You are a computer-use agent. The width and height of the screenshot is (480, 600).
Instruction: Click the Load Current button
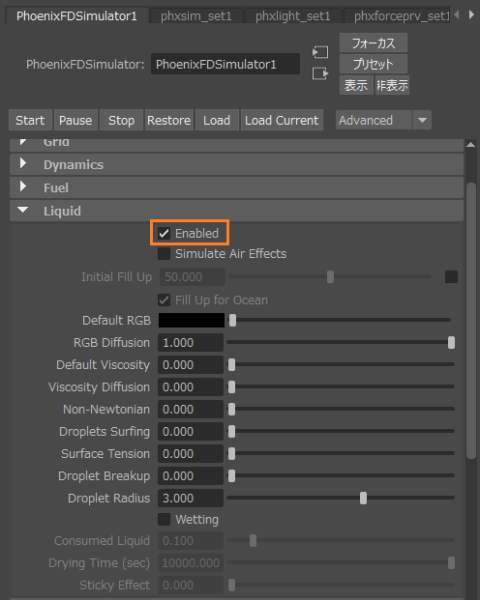pos(282,120)
